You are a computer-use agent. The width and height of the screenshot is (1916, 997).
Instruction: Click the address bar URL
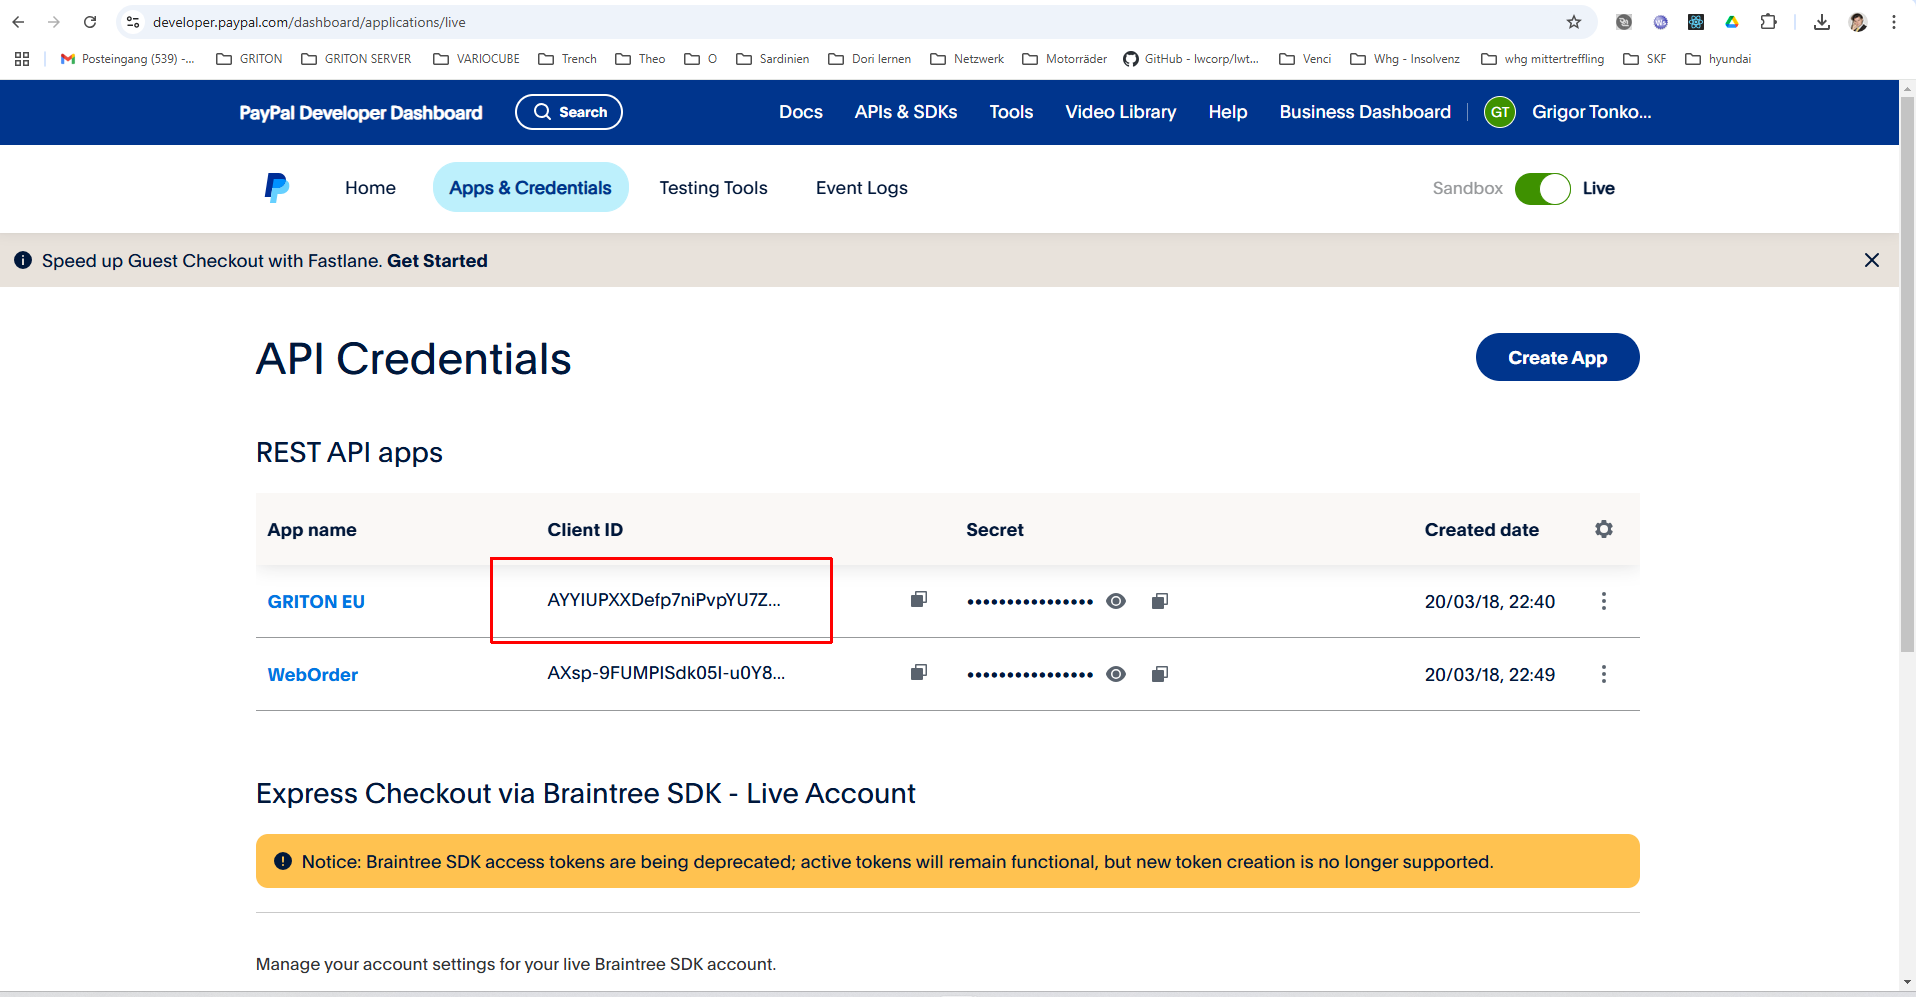[309, 22]
